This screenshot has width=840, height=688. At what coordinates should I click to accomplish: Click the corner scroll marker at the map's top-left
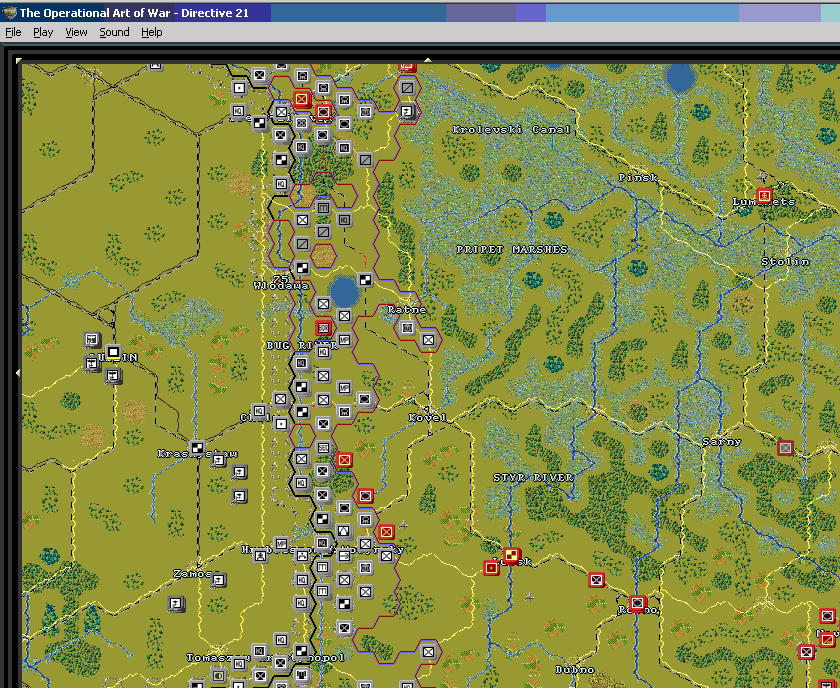tap(19, 61)
